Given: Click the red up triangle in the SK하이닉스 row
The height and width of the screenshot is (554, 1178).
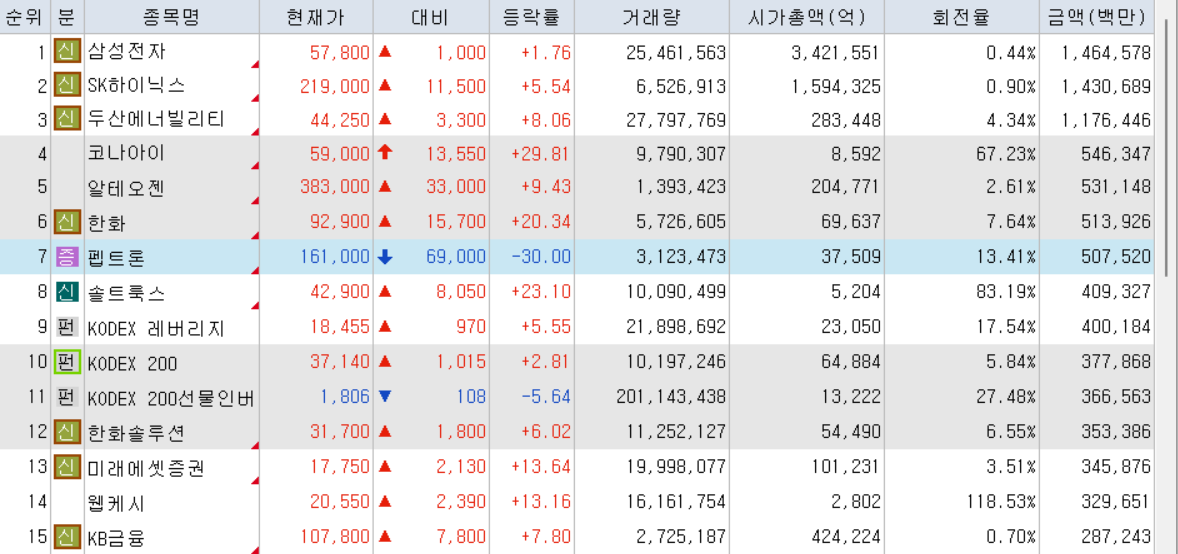Looking at the screenshot, I should tap(385, 85).
